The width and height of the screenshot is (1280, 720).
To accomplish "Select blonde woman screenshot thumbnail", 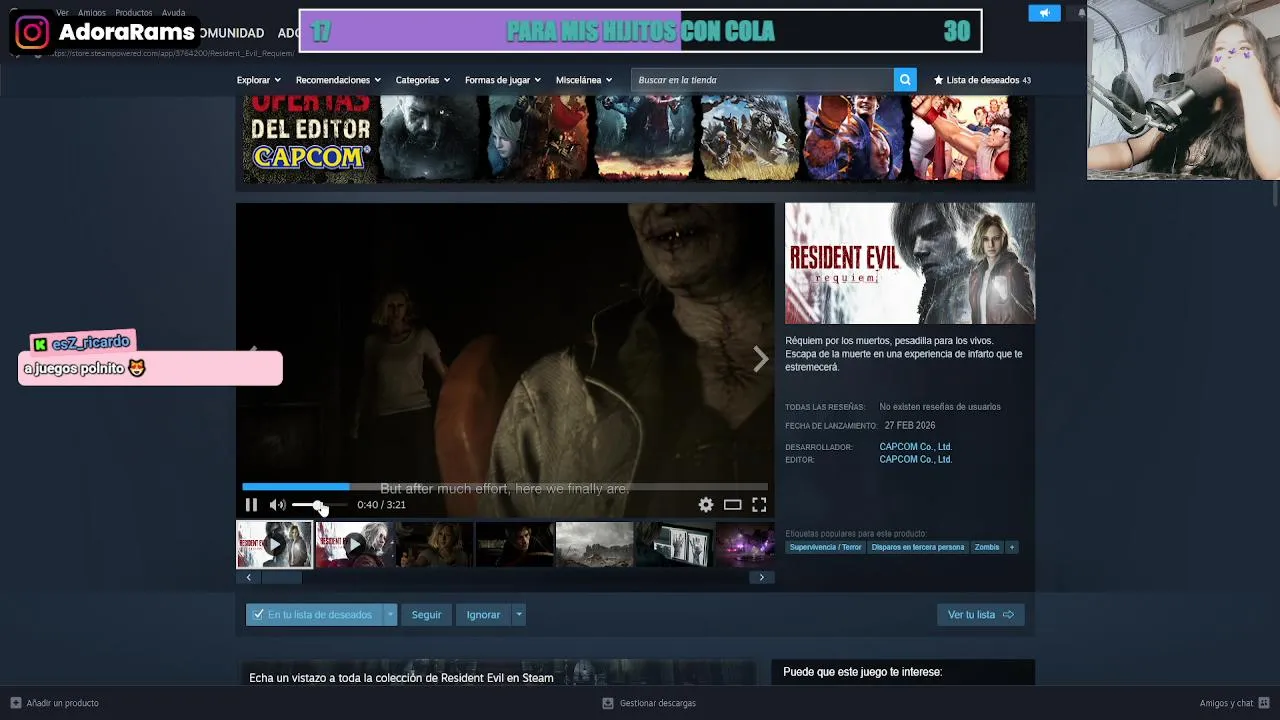I will (x=434, y=545).
